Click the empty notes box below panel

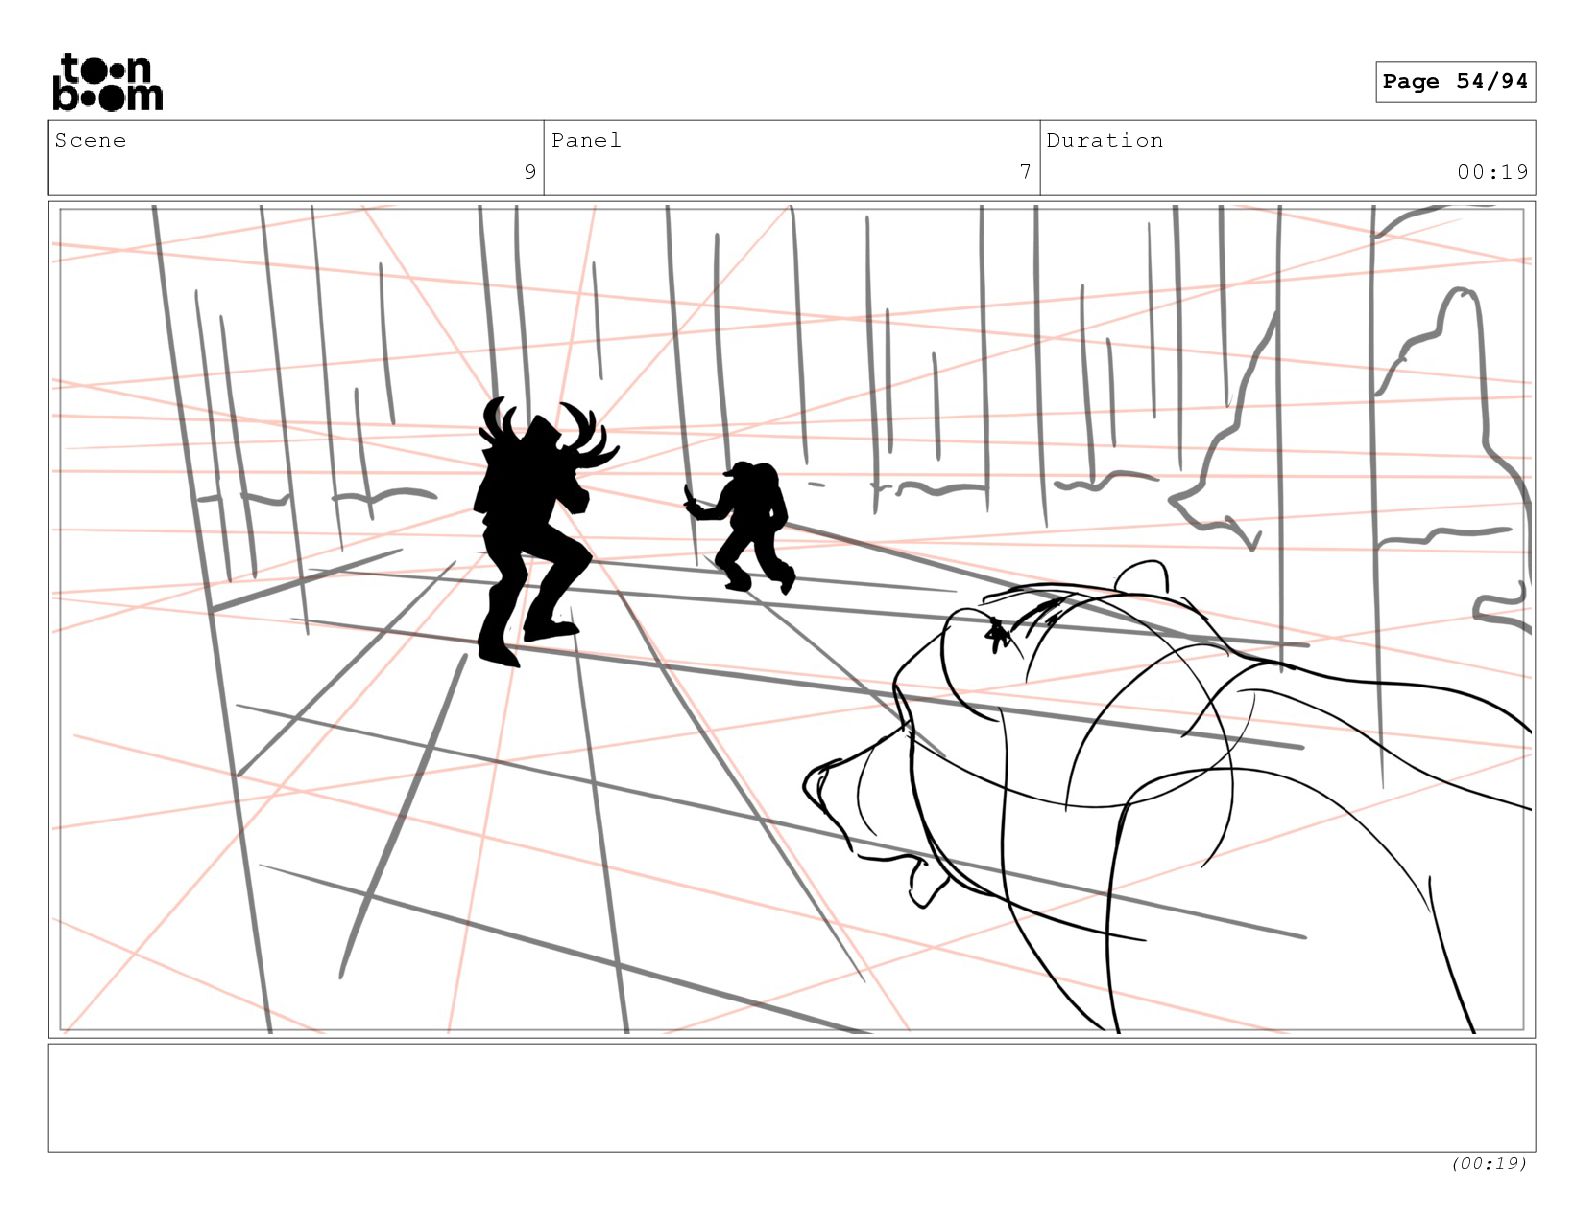tap(792, 1098)
